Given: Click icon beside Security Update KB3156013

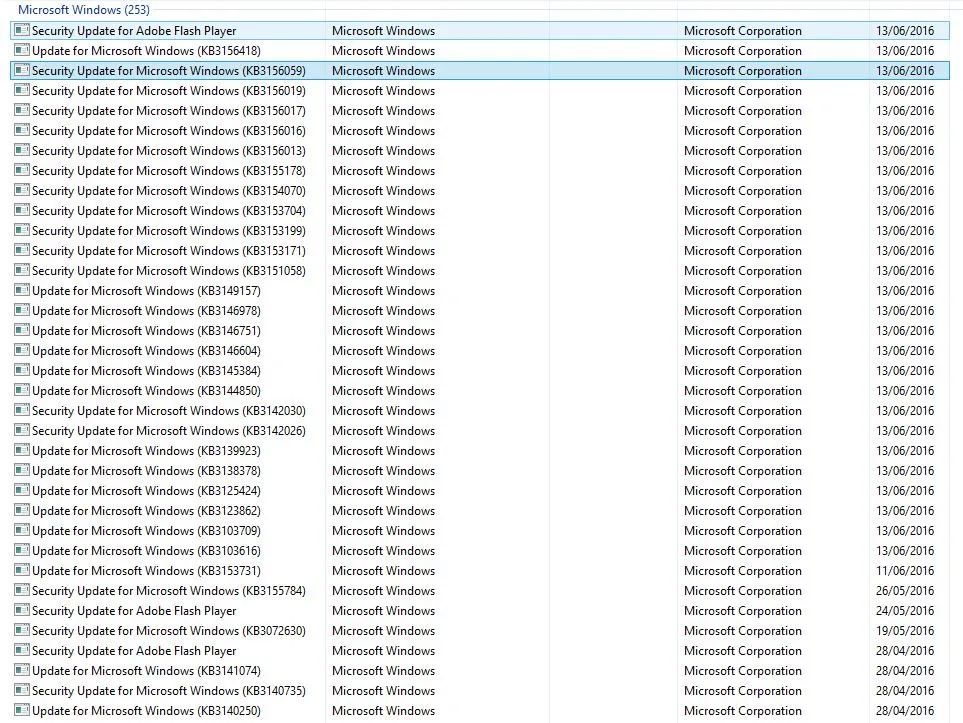Looking at the screenshot, I should 21,150.
